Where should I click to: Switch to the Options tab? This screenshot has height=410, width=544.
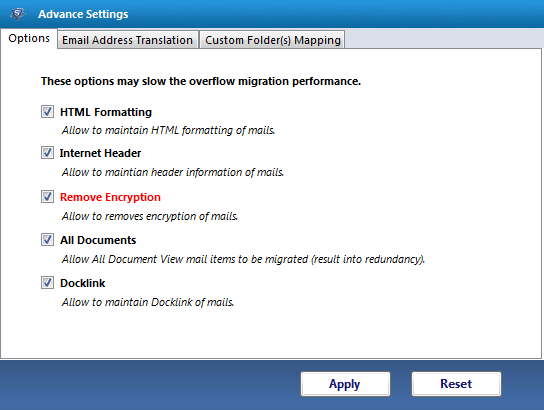click(x=29, y=39)
